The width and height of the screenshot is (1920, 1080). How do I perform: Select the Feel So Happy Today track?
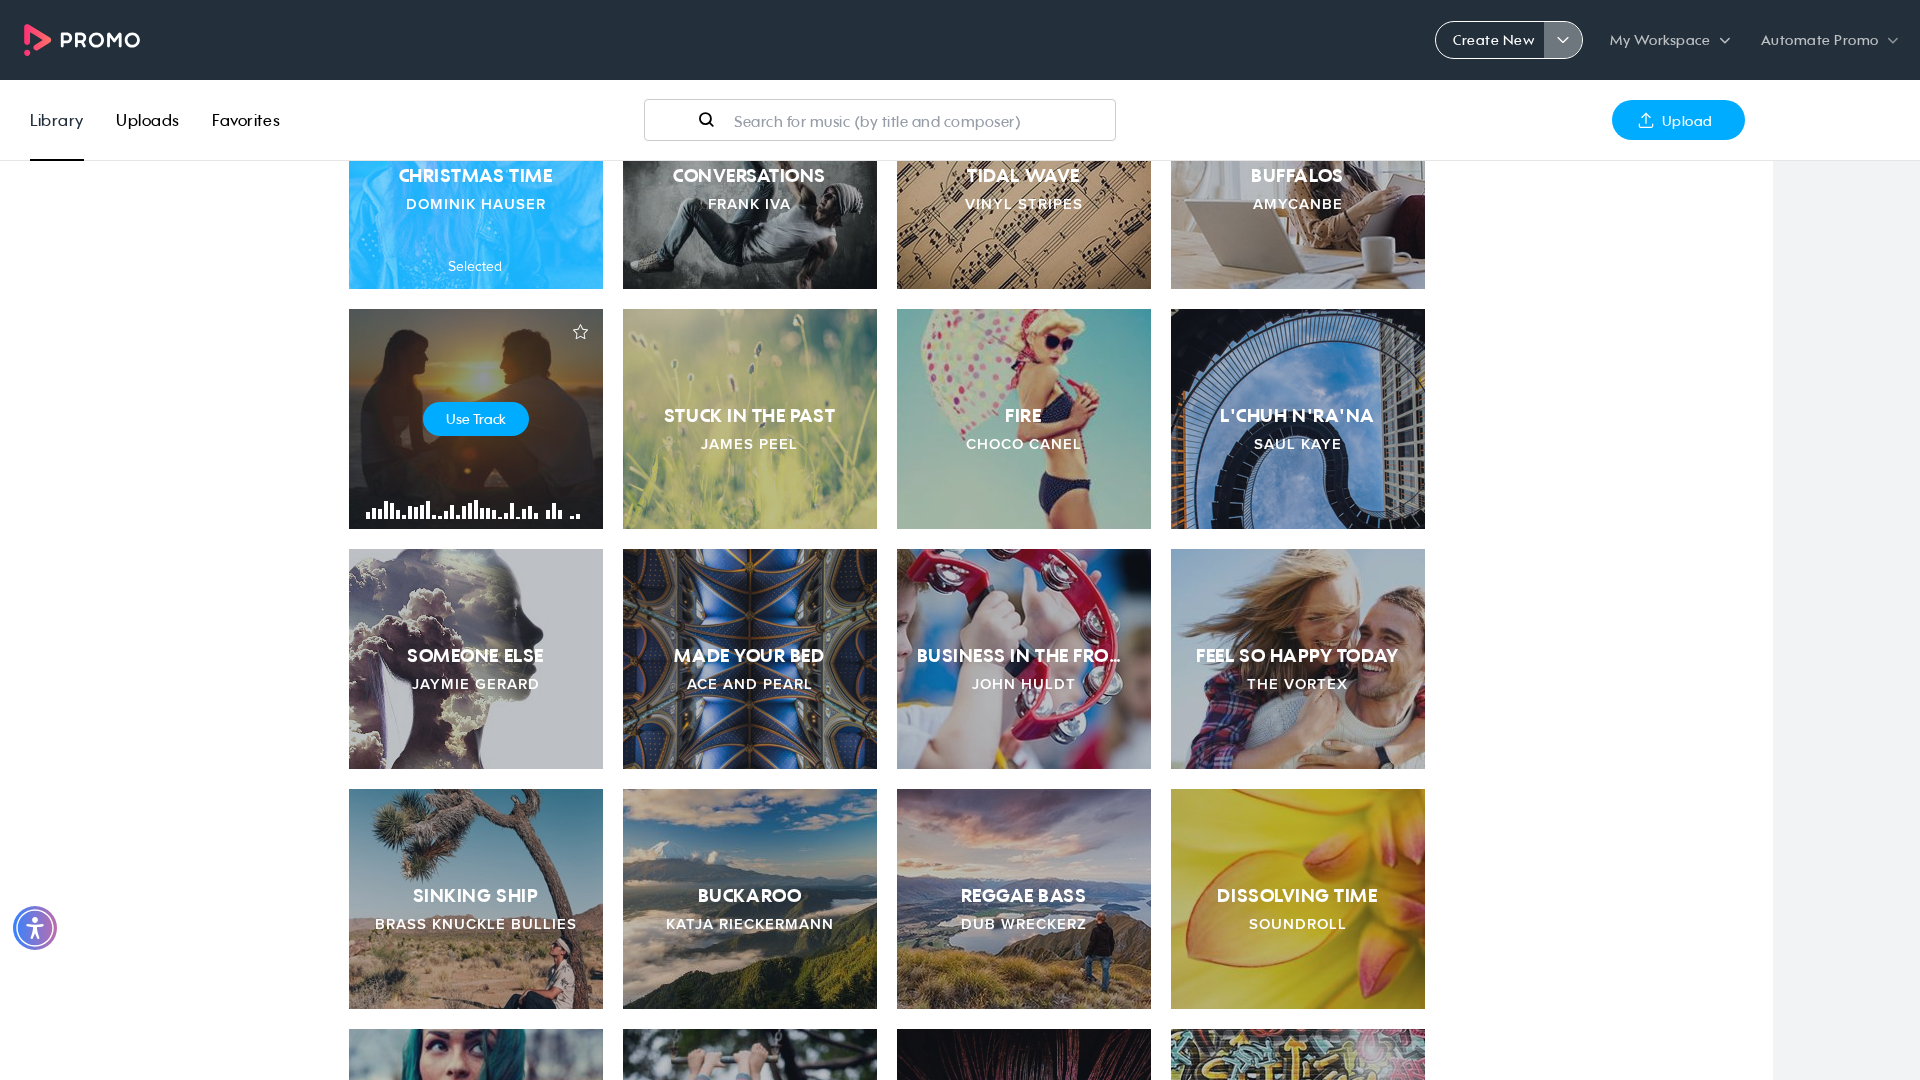[x=1298, y=659]
